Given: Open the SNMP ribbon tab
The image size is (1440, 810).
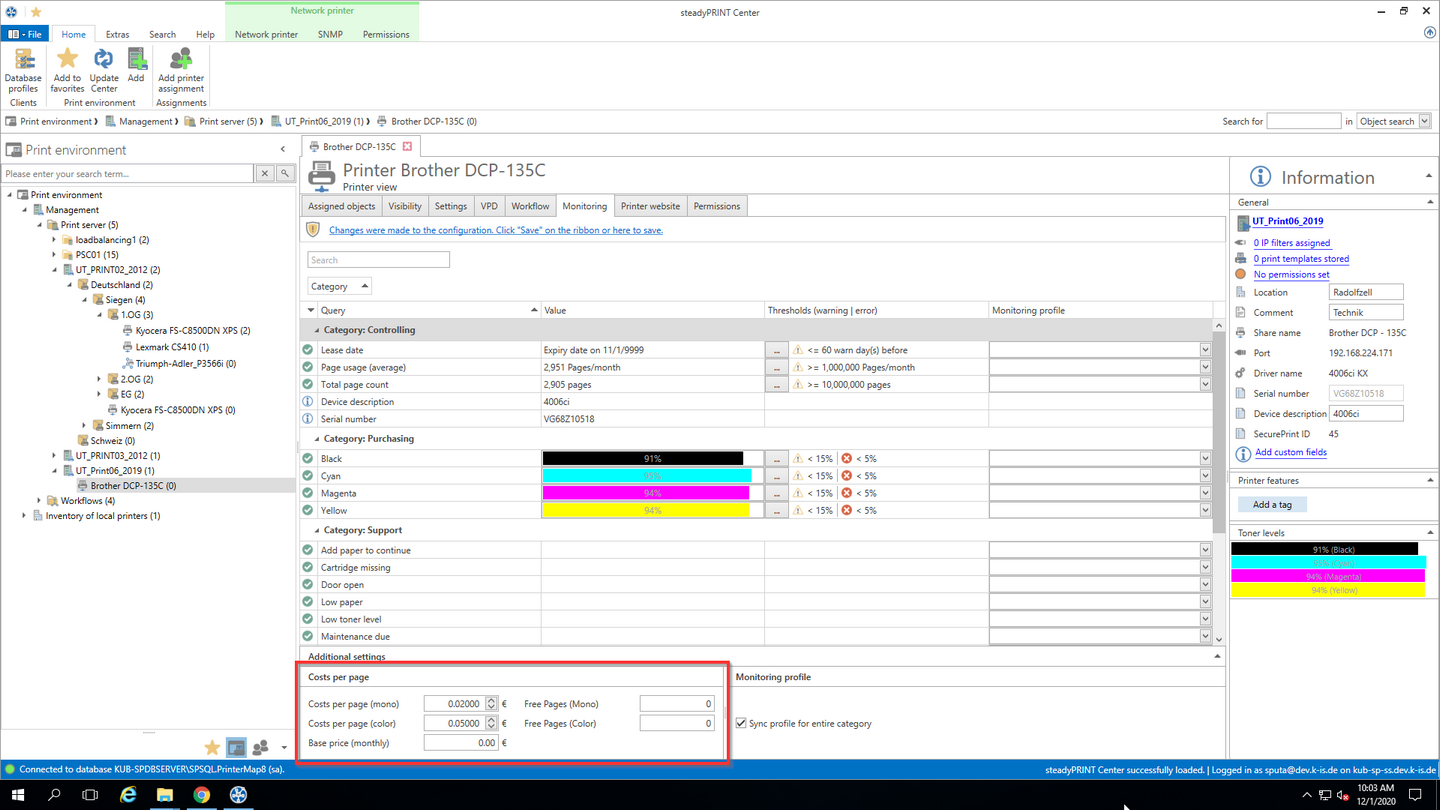Looking at the screenshot, I should (330, 34).
